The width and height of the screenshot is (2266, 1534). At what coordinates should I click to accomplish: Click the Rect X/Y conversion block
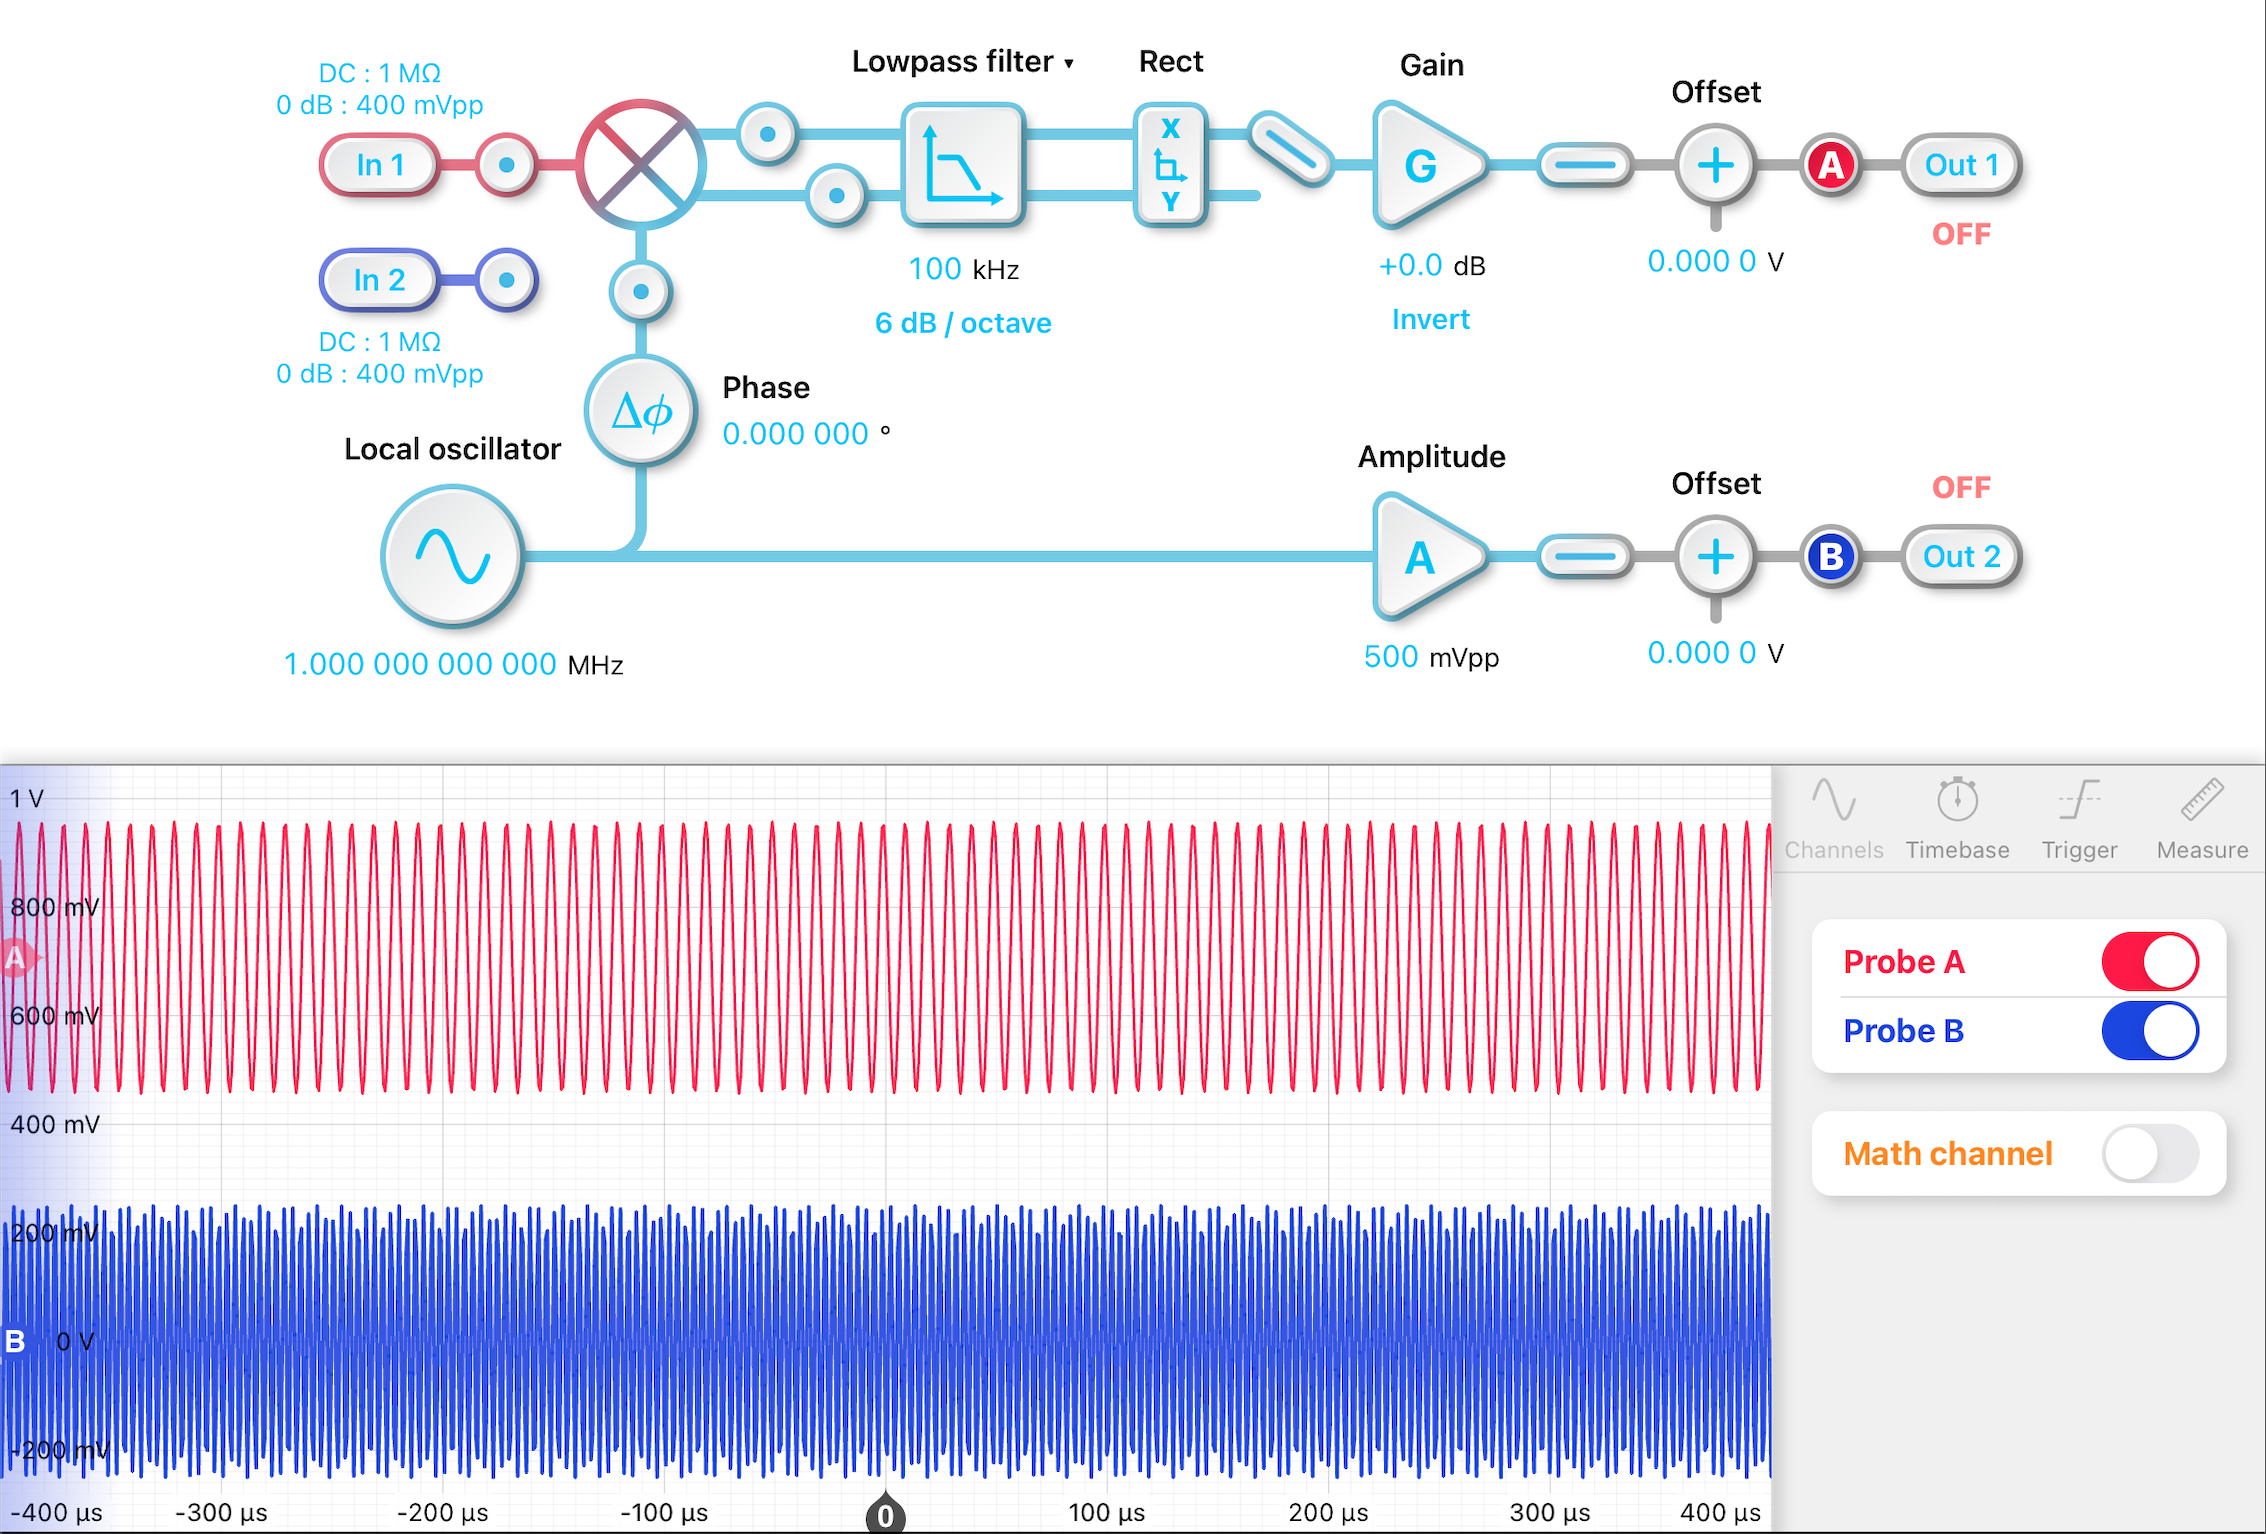click(1170, 164)
